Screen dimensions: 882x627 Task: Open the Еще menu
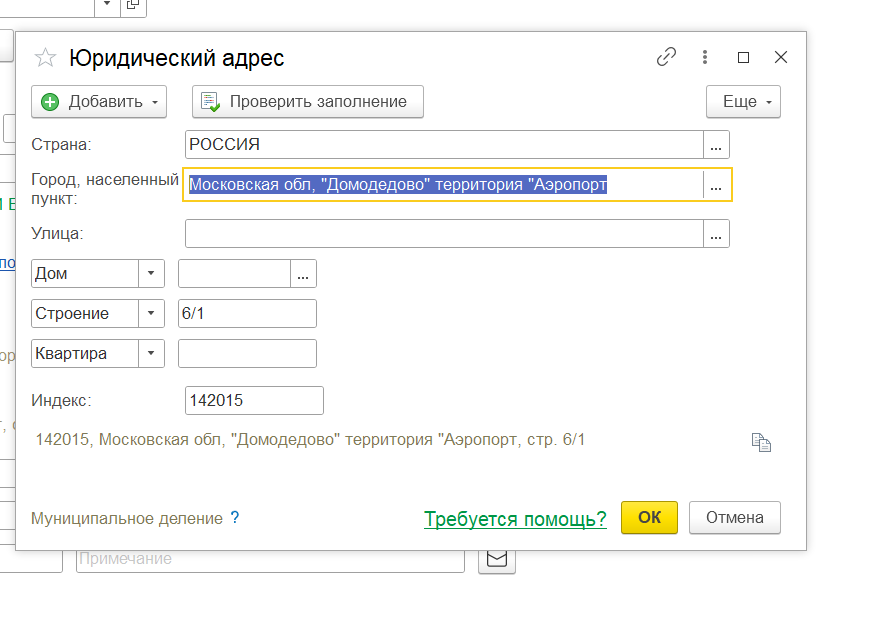[x=743, y=102]
